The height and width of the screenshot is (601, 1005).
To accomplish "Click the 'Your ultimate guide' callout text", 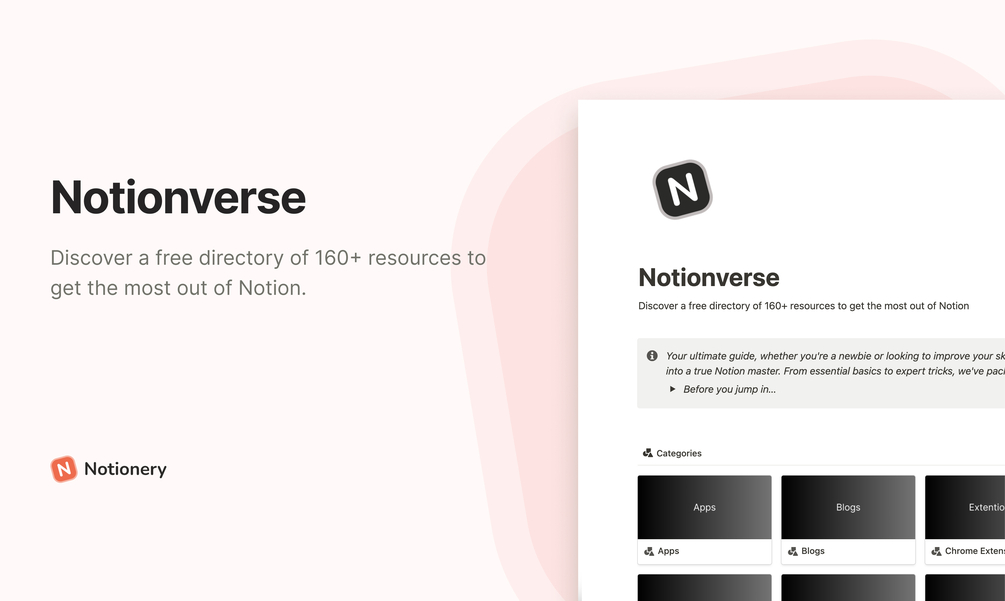I will [x=835, y=363].
